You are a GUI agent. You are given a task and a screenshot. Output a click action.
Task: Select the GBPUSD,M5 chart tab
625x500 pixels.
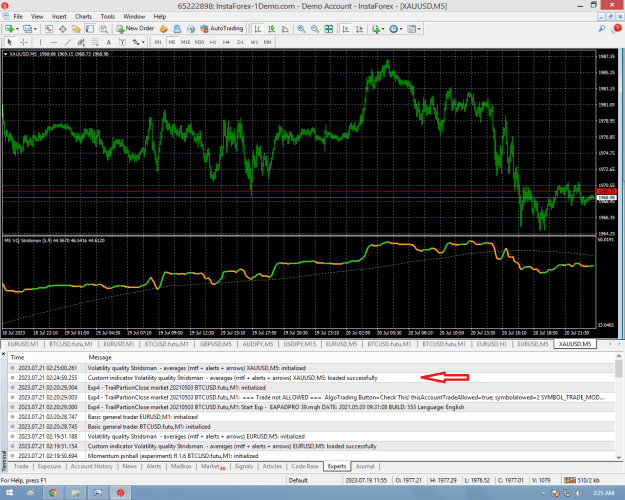pyautogui.click(x=216, y=344)
